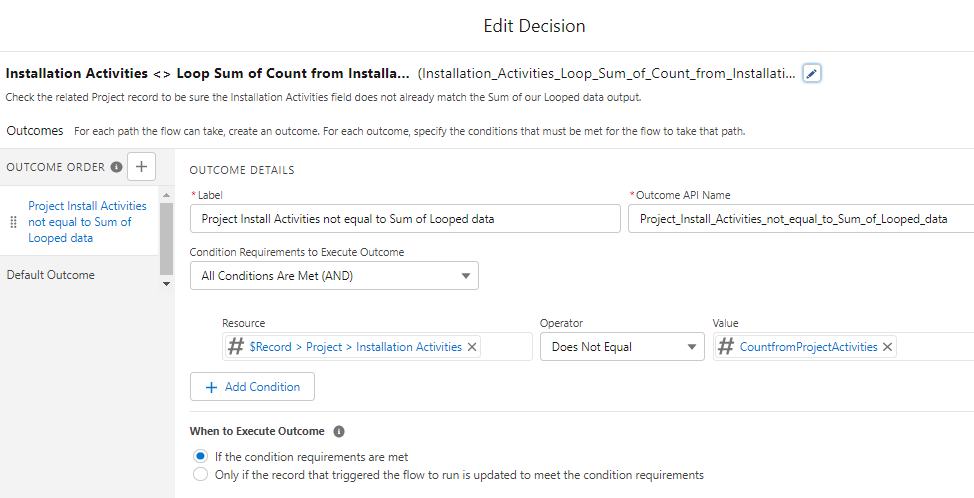Open the Condition Requirements to Execute Outcome dropdown
The width and height of the screenshot is (974, 498).
coord(334,276)
